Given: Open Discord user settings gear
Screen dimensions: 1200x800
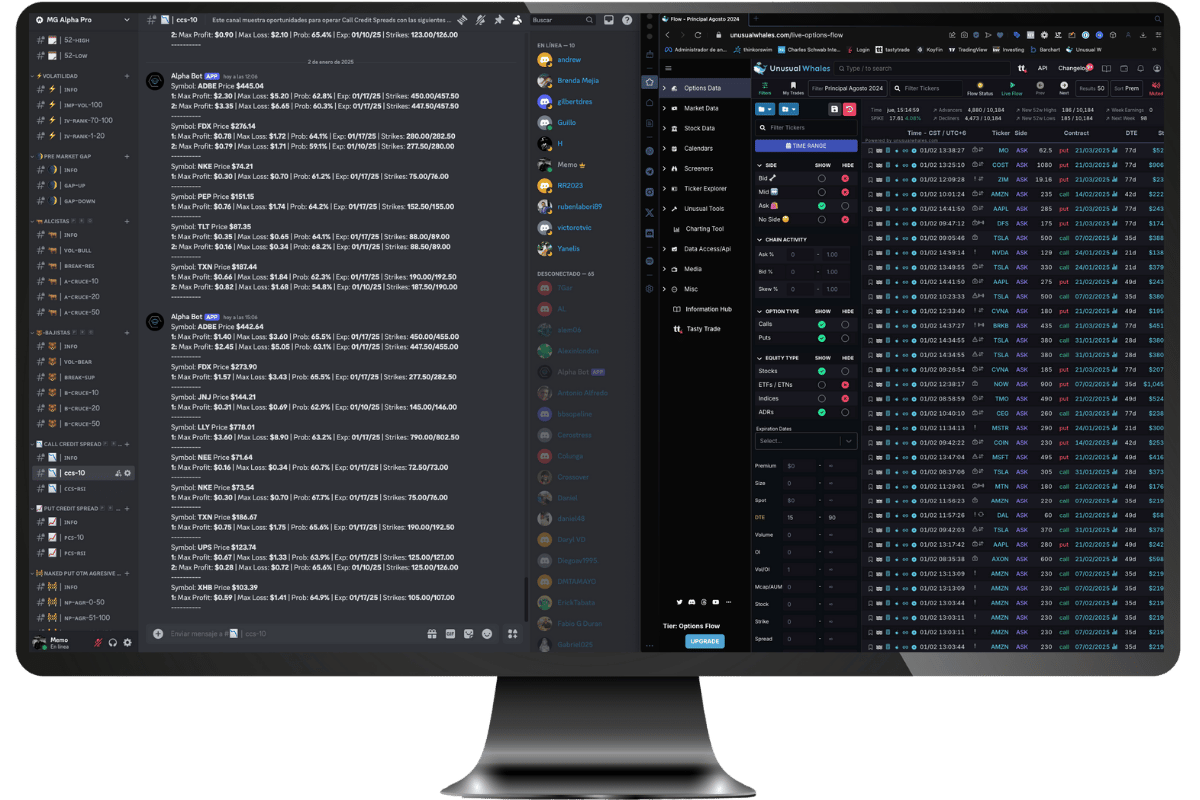Looking at the screenshot, I should [127, 642].
